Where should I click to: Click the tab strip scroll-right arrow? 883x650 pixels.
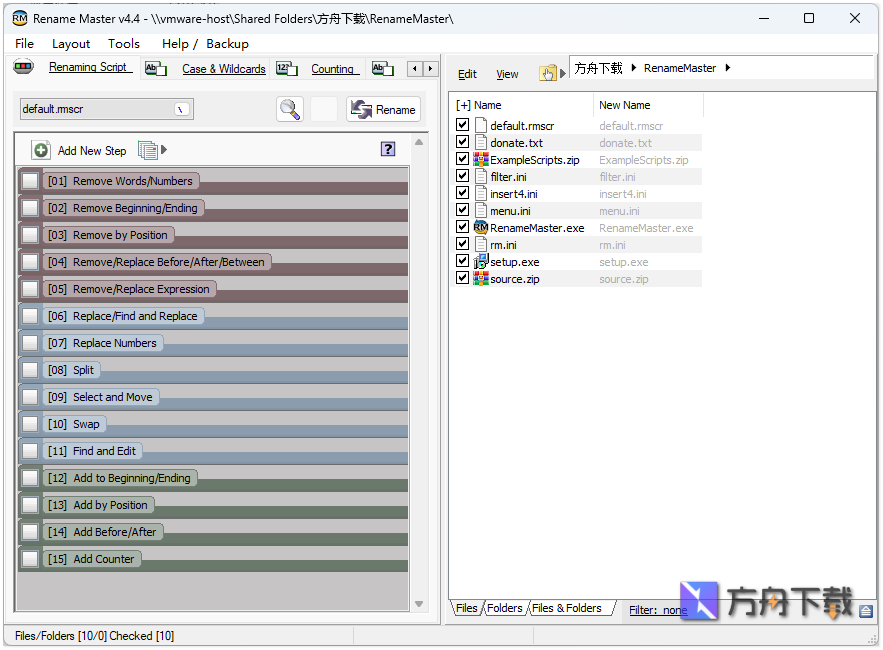click(x=431, y=69)
